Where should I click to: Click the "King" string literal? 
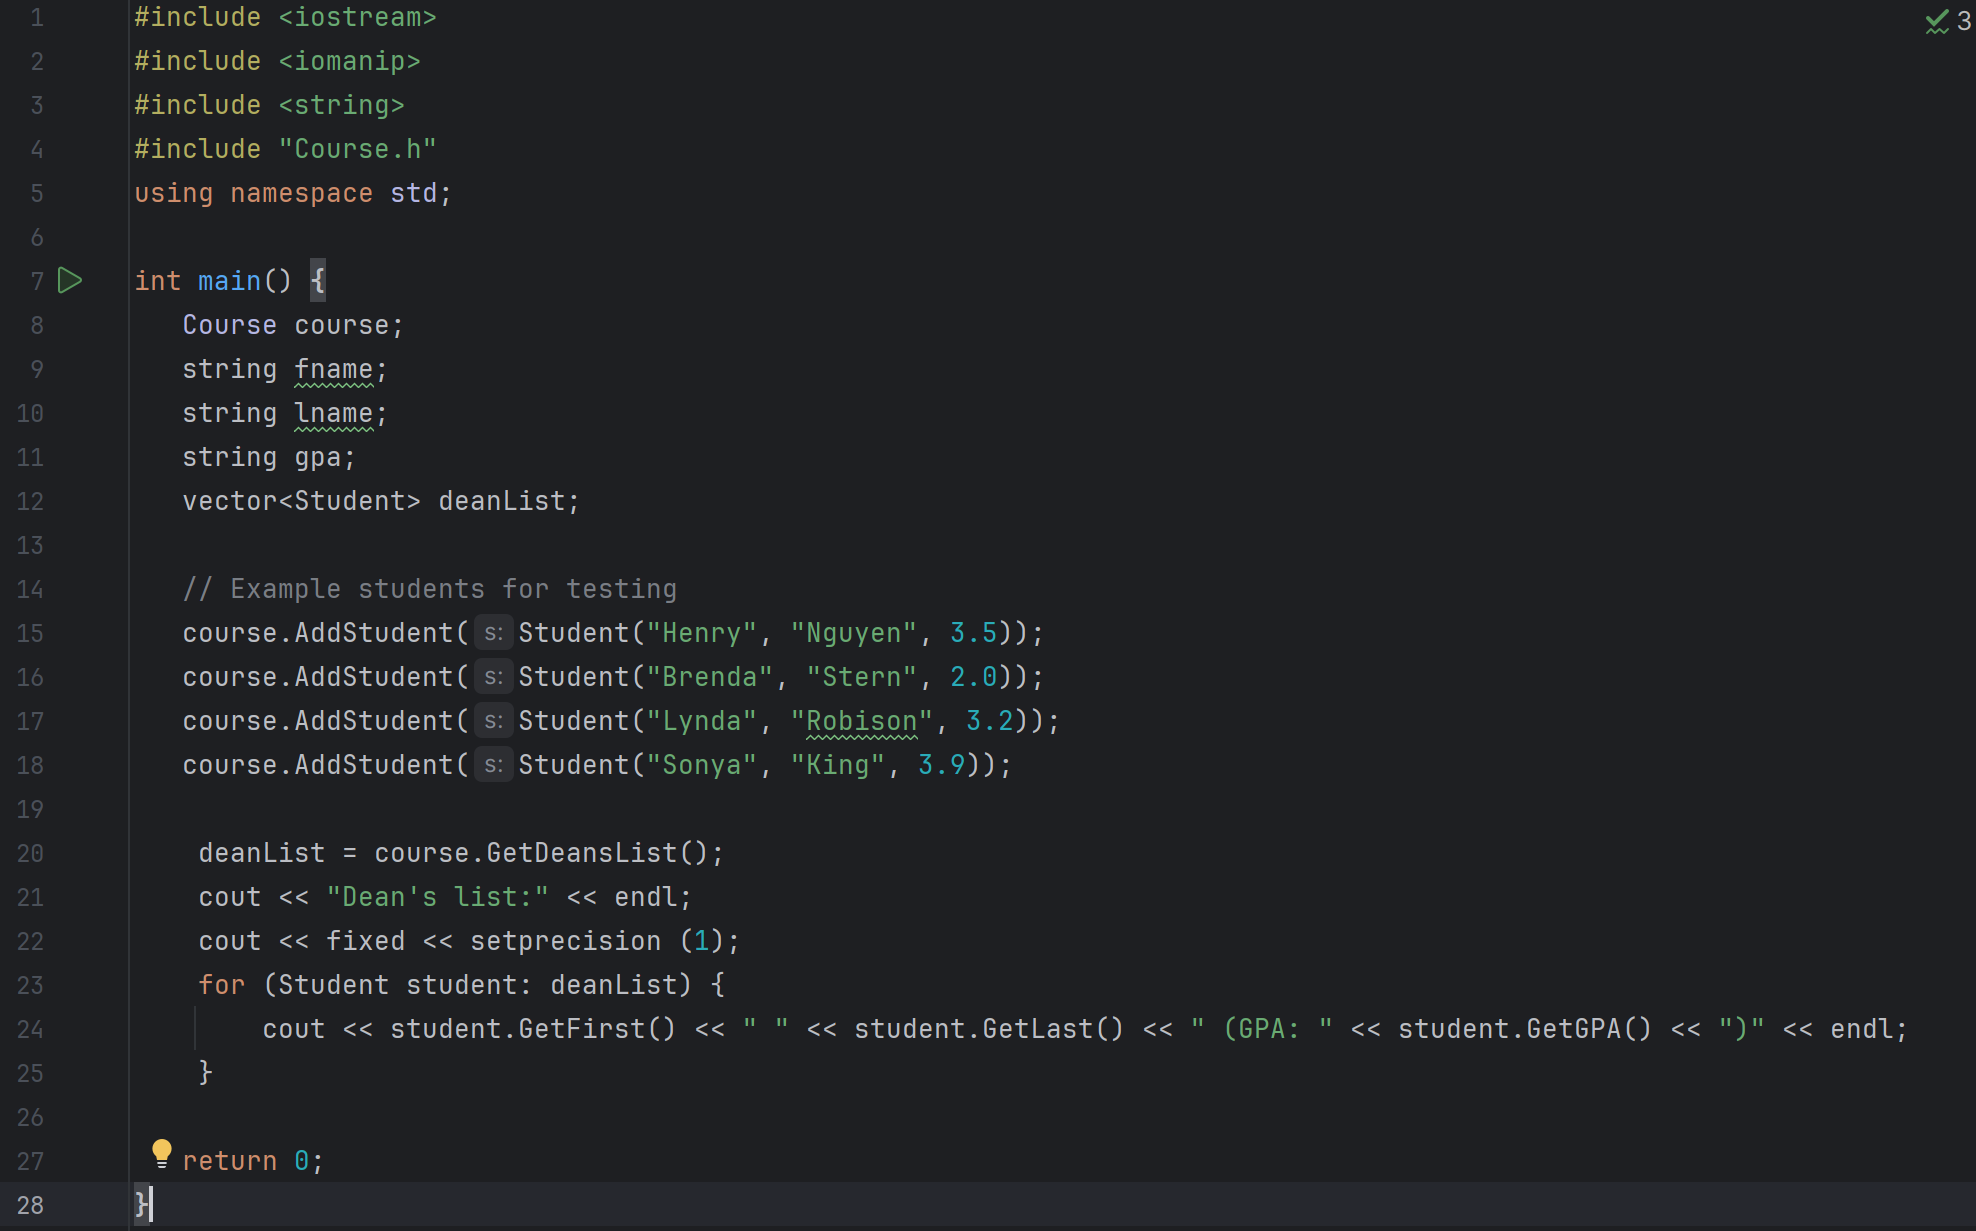[x=838, y=765]
